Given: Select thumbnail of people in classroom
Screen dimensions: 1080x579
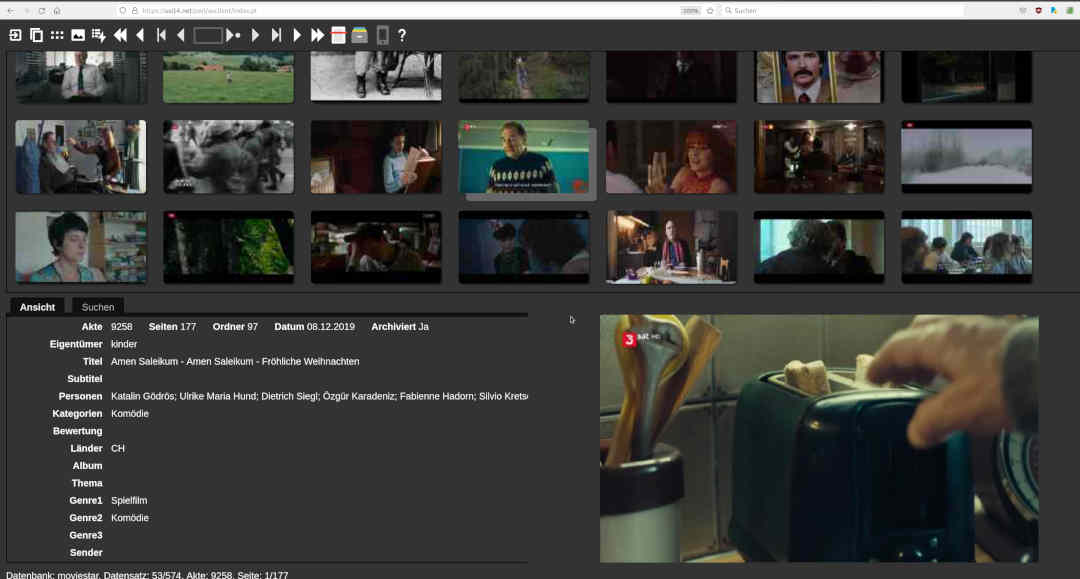Looking at the screenshot, I should click(x=966, y=247).
